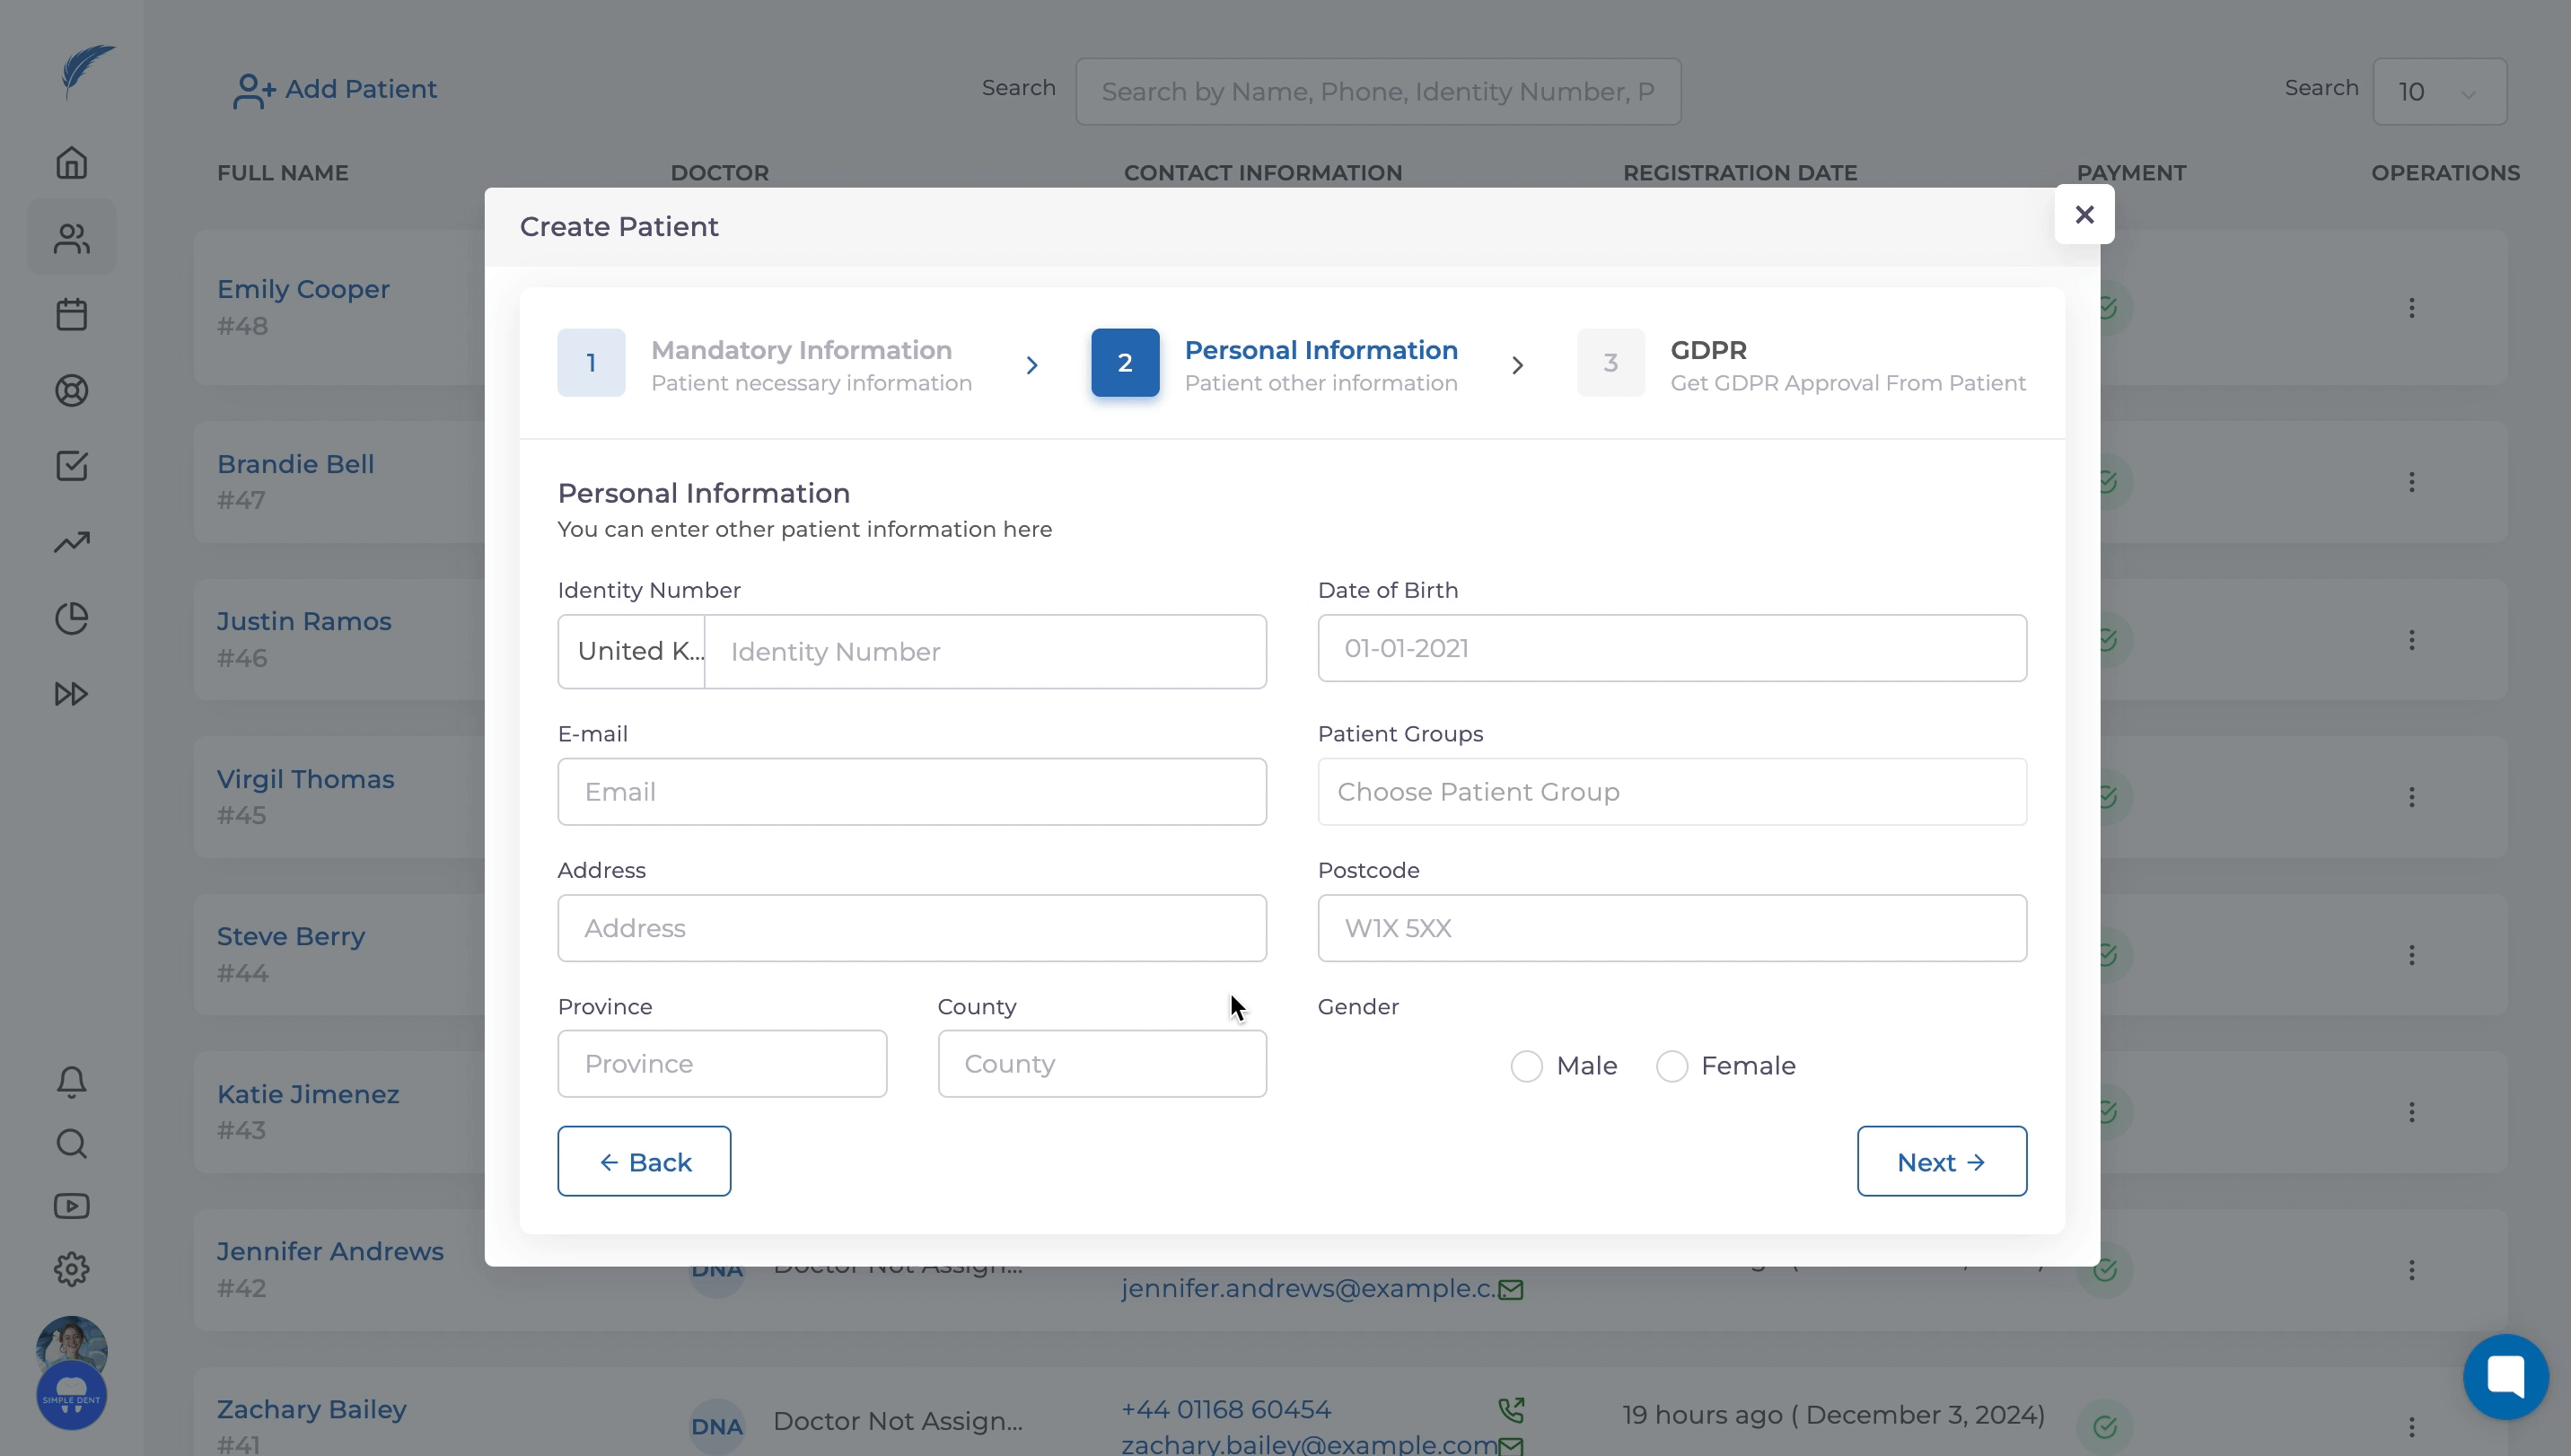Jump to the GDPR step 3
The height and width of the screenshot is (1456, 2571).
click(x=1610, y=363)
